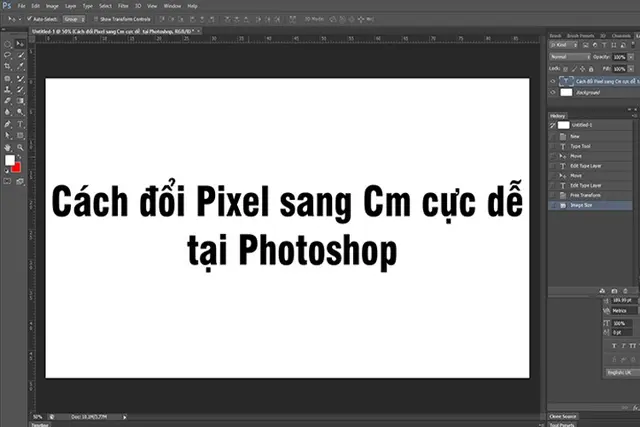Select the Elliptical Marquee tool

(x=8, y=44)
